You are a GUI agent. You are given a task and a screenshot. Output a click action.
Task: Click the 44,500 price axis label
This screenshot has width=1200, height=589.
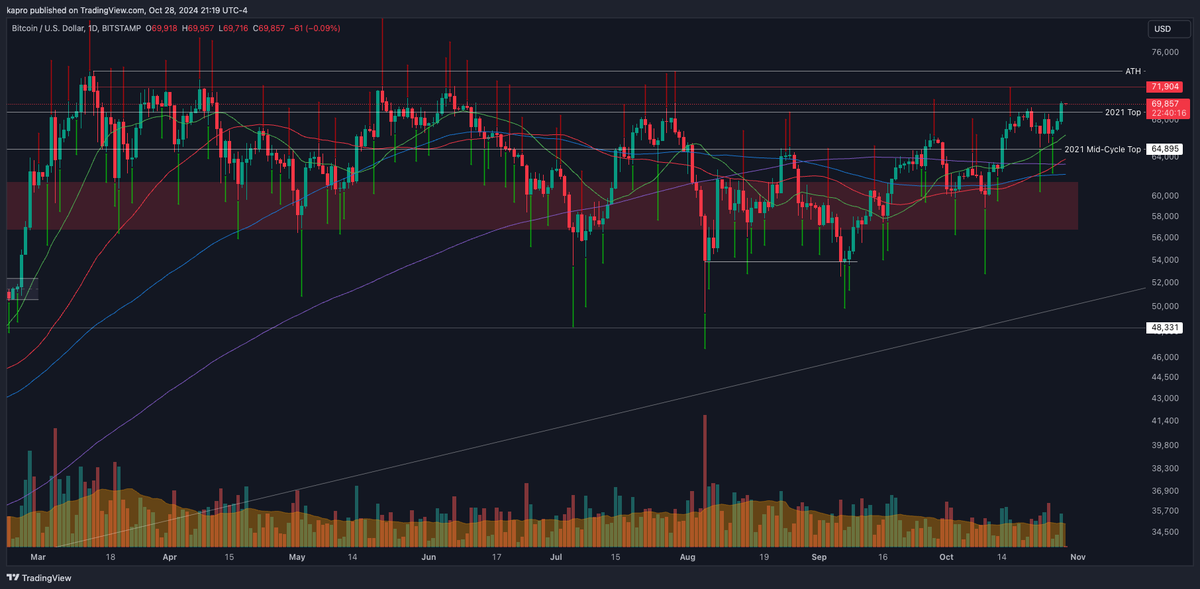(1163, 377)
